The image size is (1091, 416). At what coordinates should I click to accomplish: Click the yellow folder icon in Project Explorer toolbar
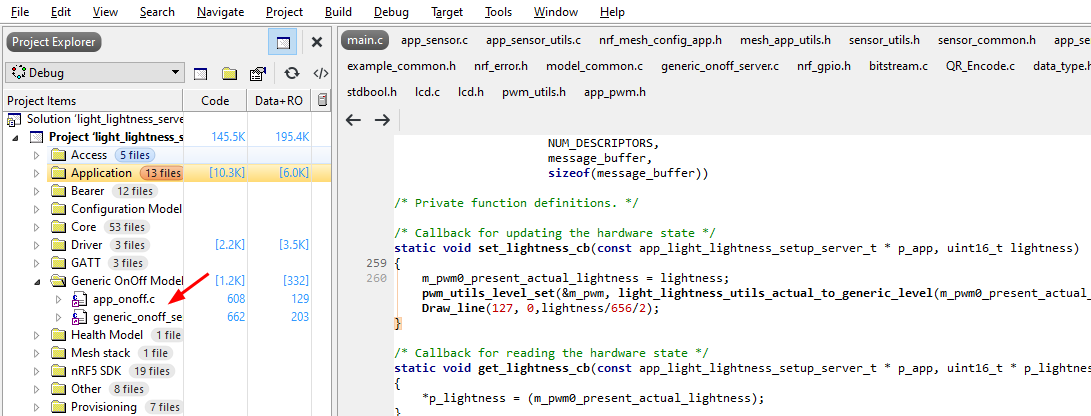230,73
